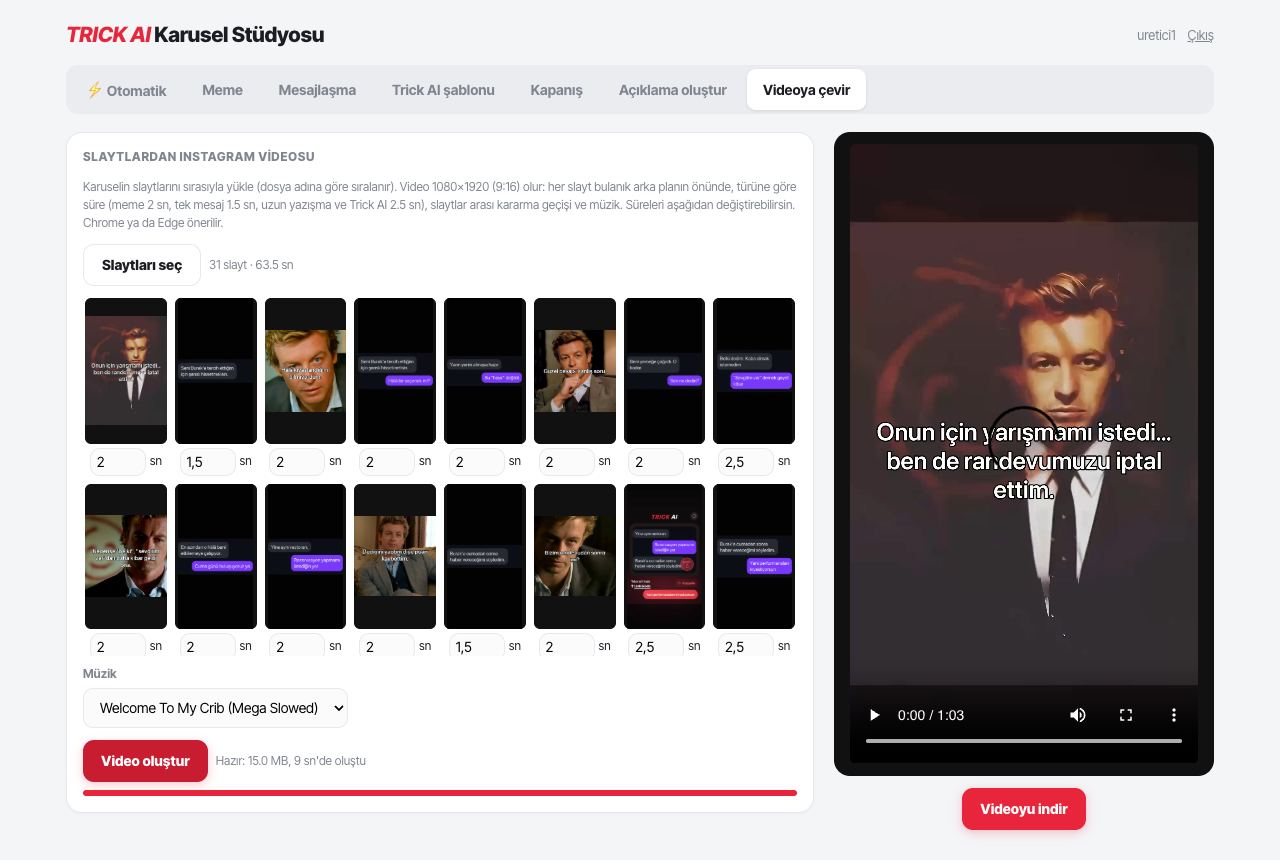
Task: Open the Trick AI şablonu tab
Action: point(443,90)
